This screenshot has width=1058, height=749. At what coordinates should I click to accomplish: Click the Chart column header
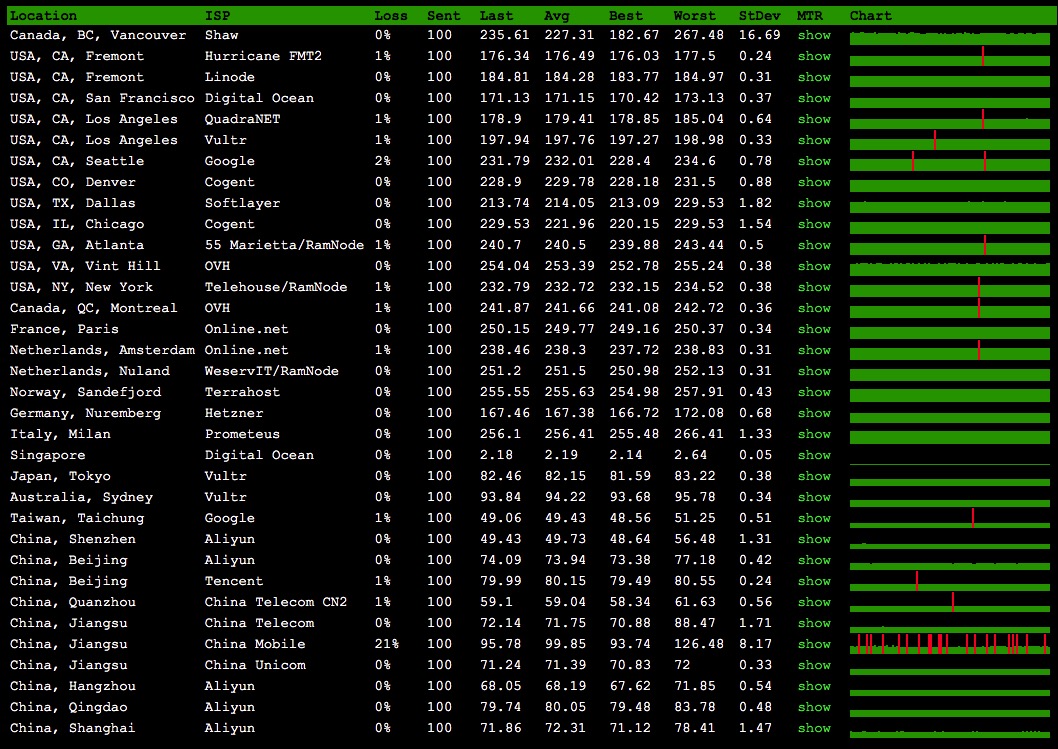click(870, 16)
